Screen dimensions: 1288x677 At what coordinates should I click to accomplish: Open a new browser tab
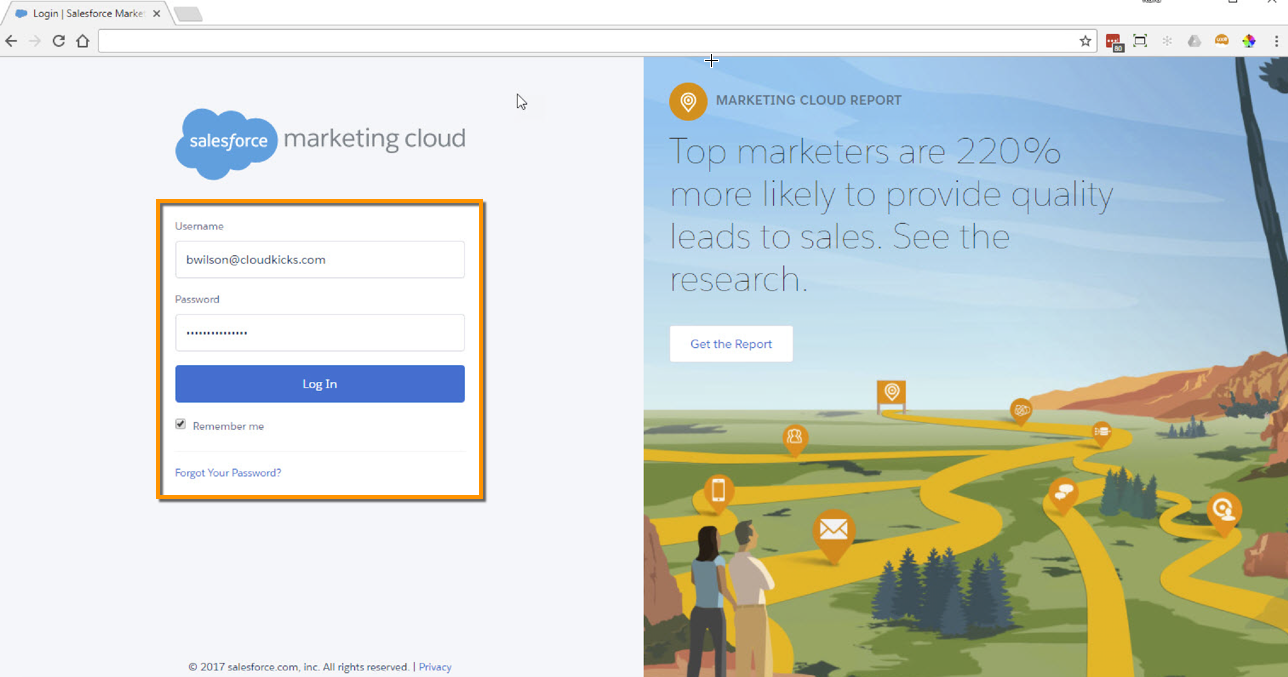[x=187, y=14]
